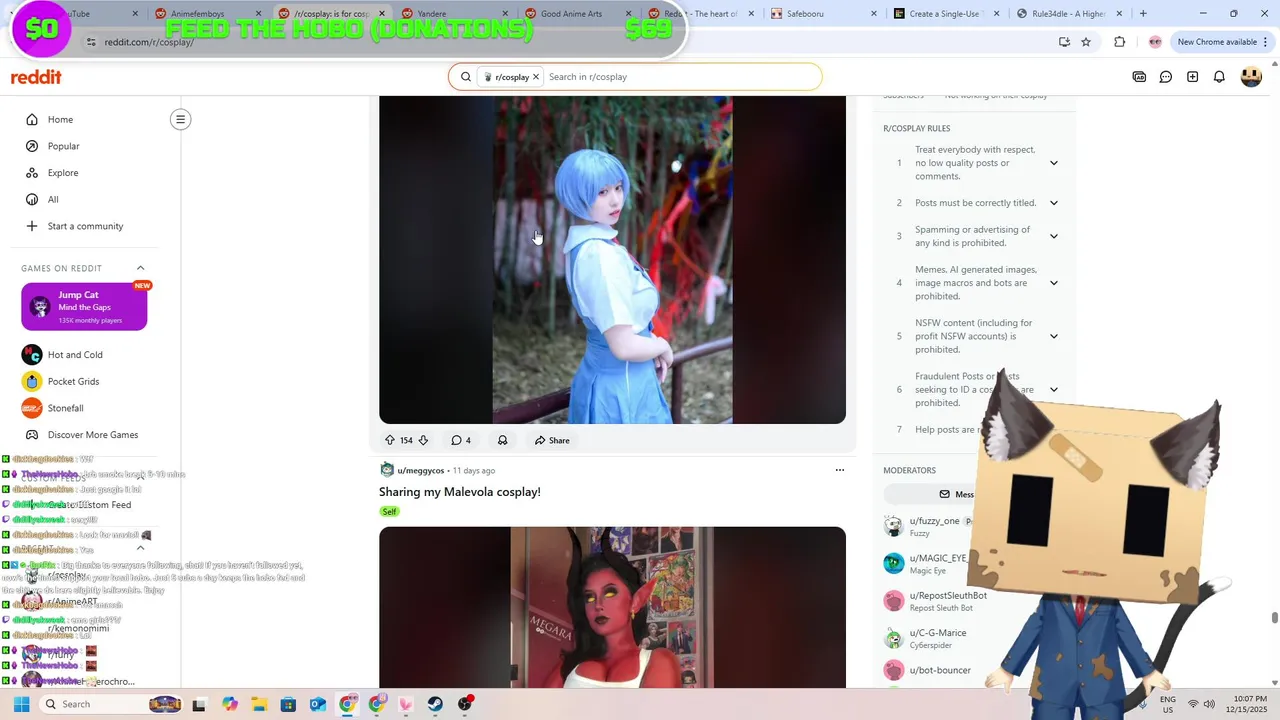Open Steam from the taskbar
1280x720 pixels.
click(x=436, y=704)
